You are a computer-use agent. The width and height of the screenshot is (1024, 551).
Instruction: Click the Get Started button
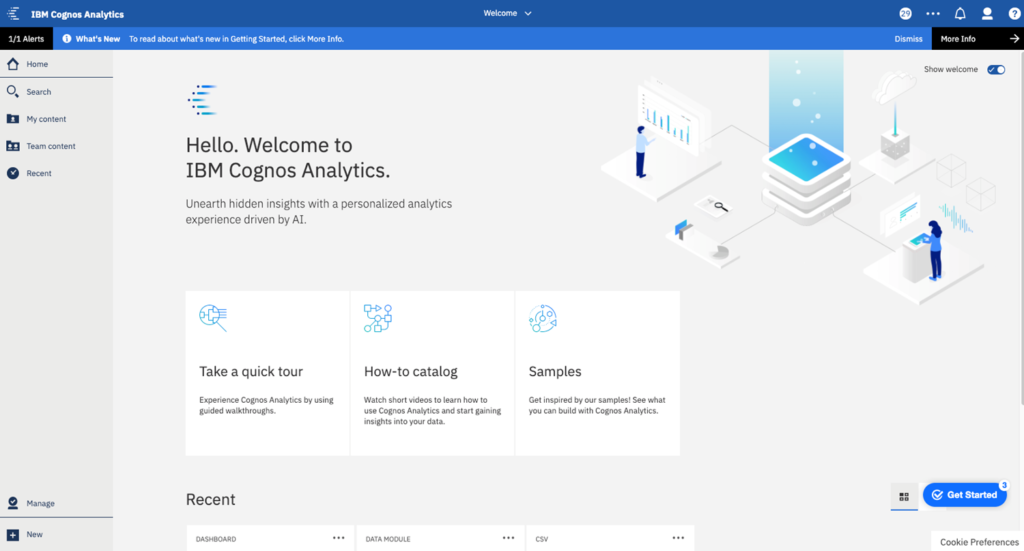click(x=965, y=495)
